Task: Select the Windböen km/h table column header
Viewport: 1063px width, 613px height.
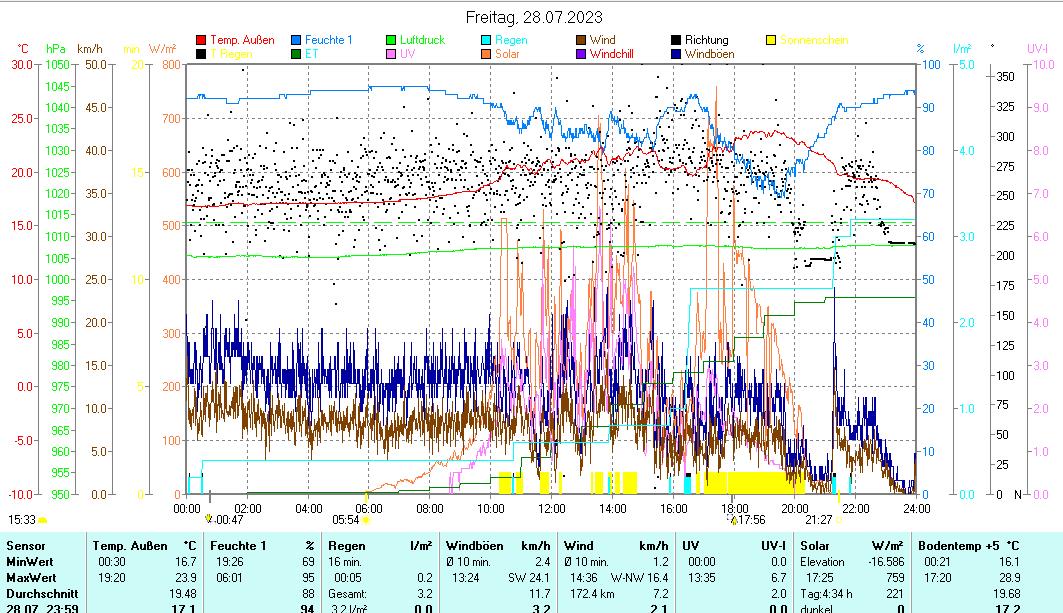Action: pyautogui.click(x=497, y=546)
